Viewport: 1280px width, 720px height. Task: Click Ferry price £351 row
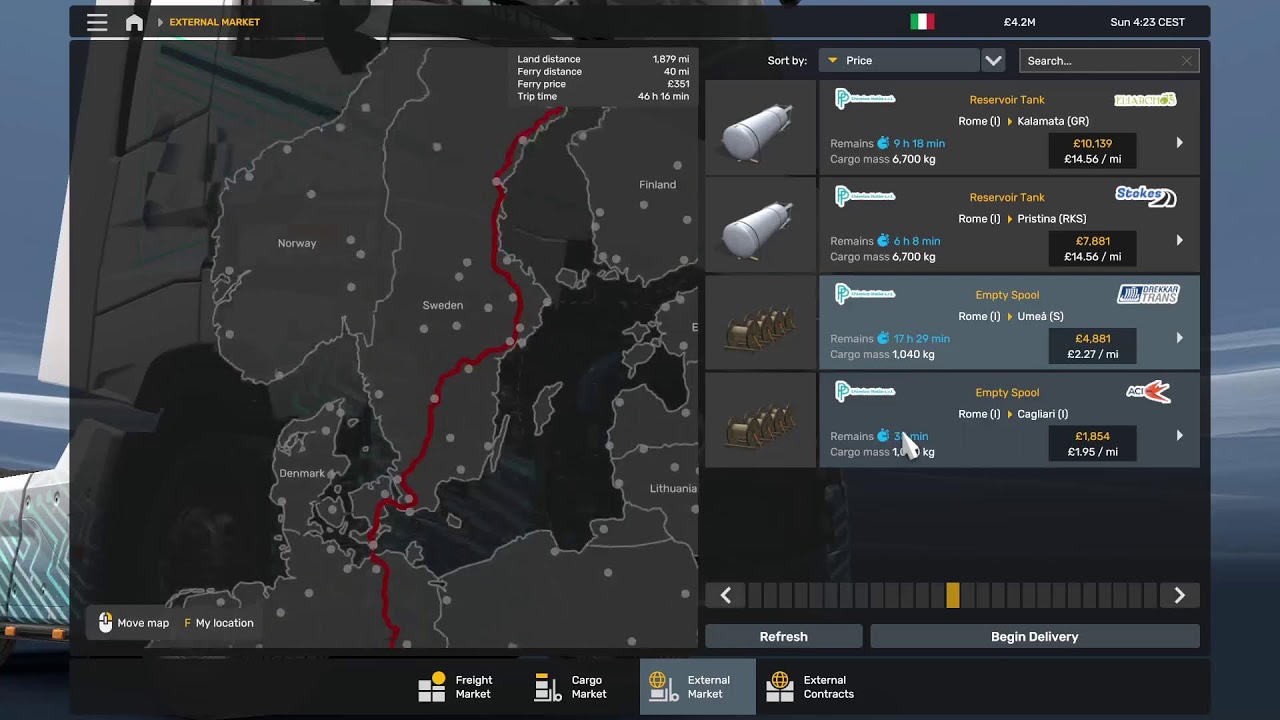pos(603,84)
